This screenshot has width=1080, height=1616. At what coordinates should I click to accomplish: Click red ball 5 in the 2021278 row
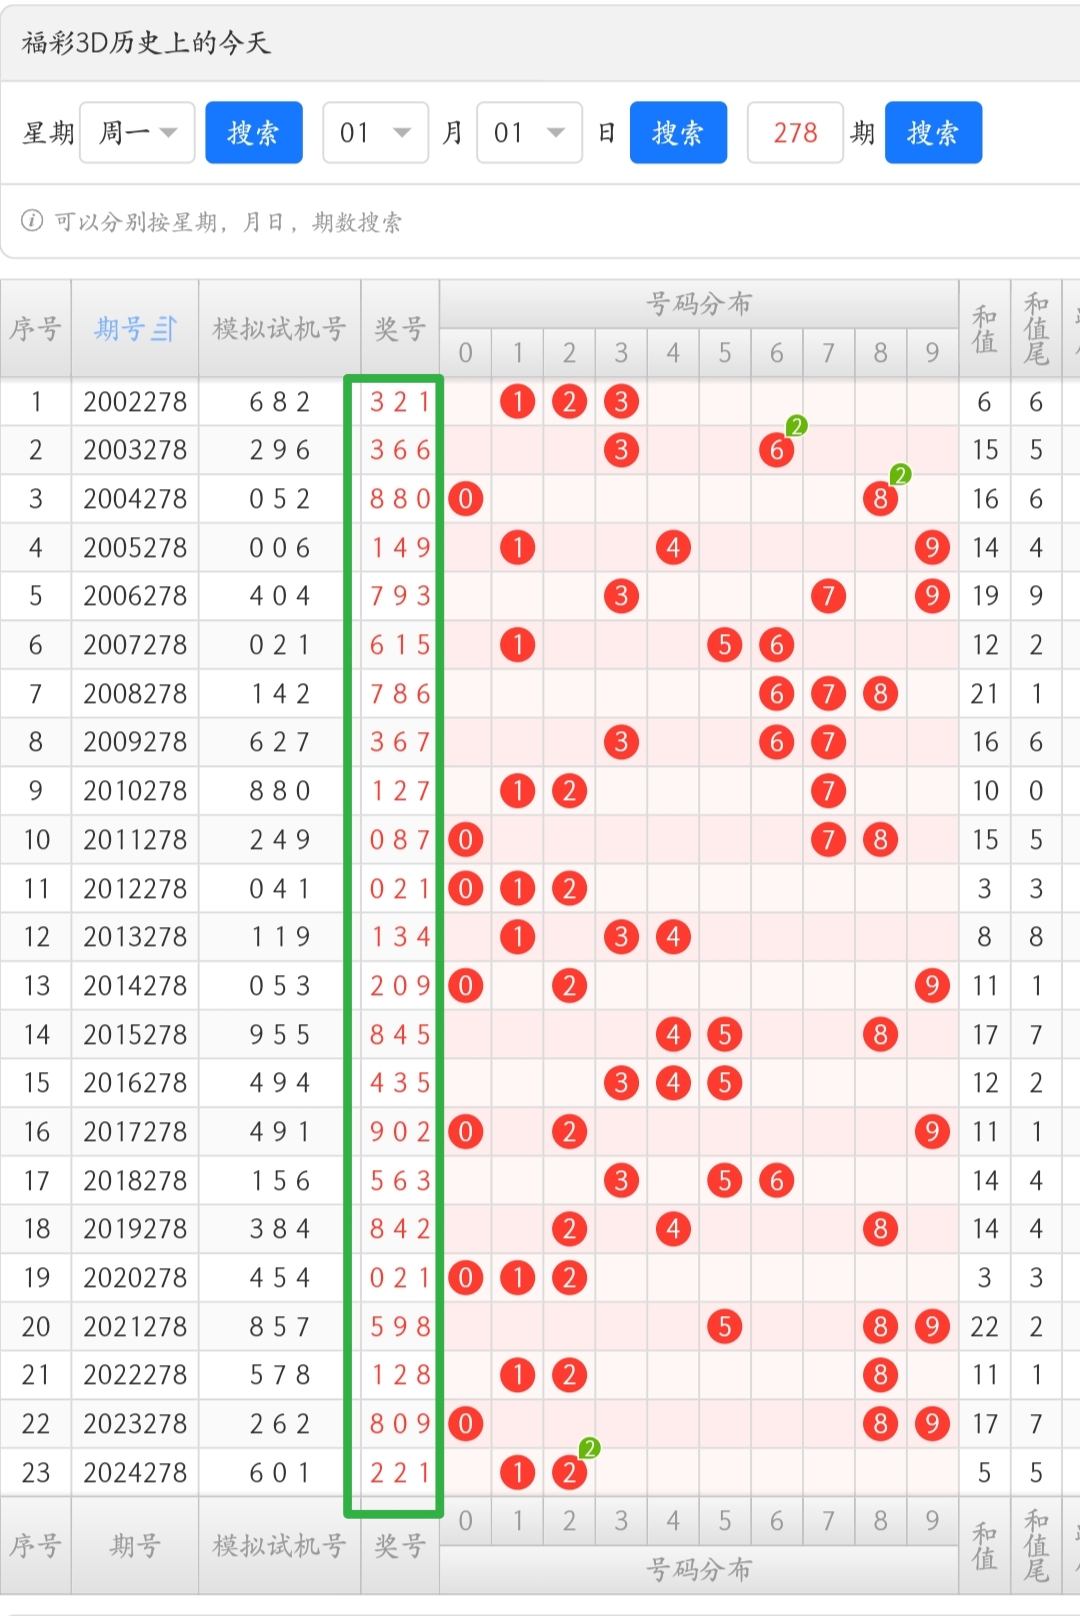725,1327
